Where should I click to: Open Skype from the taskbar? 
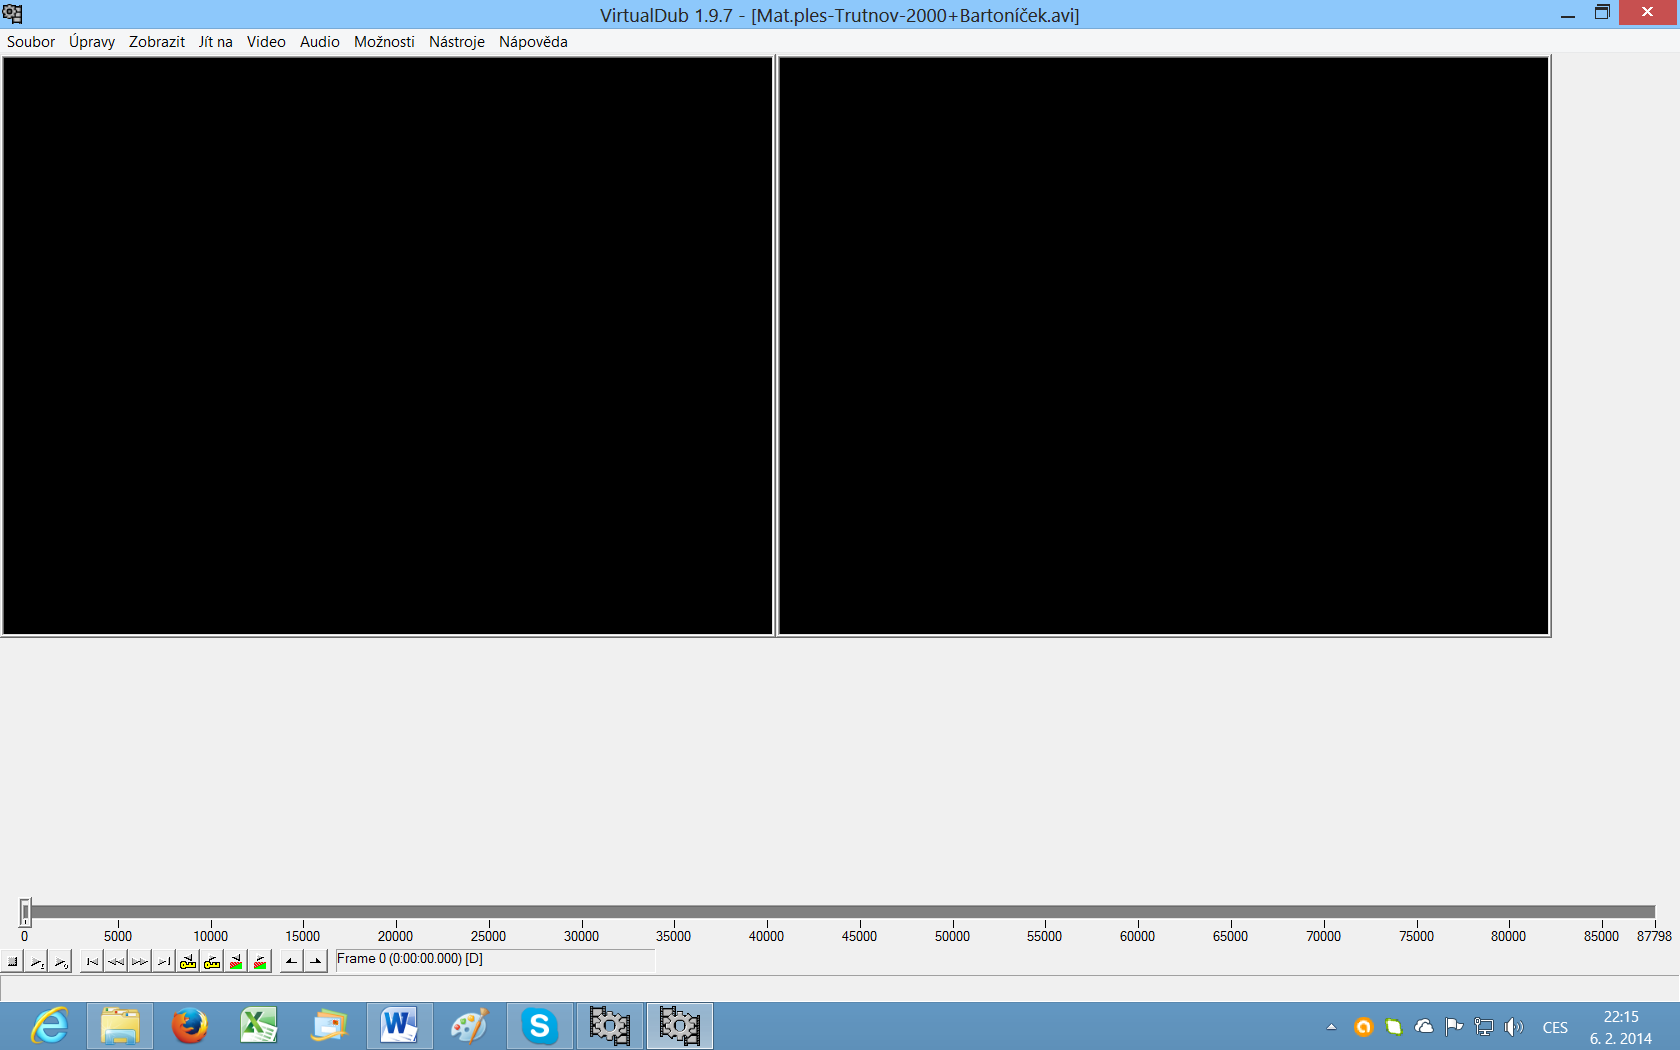pos(539,1026)
